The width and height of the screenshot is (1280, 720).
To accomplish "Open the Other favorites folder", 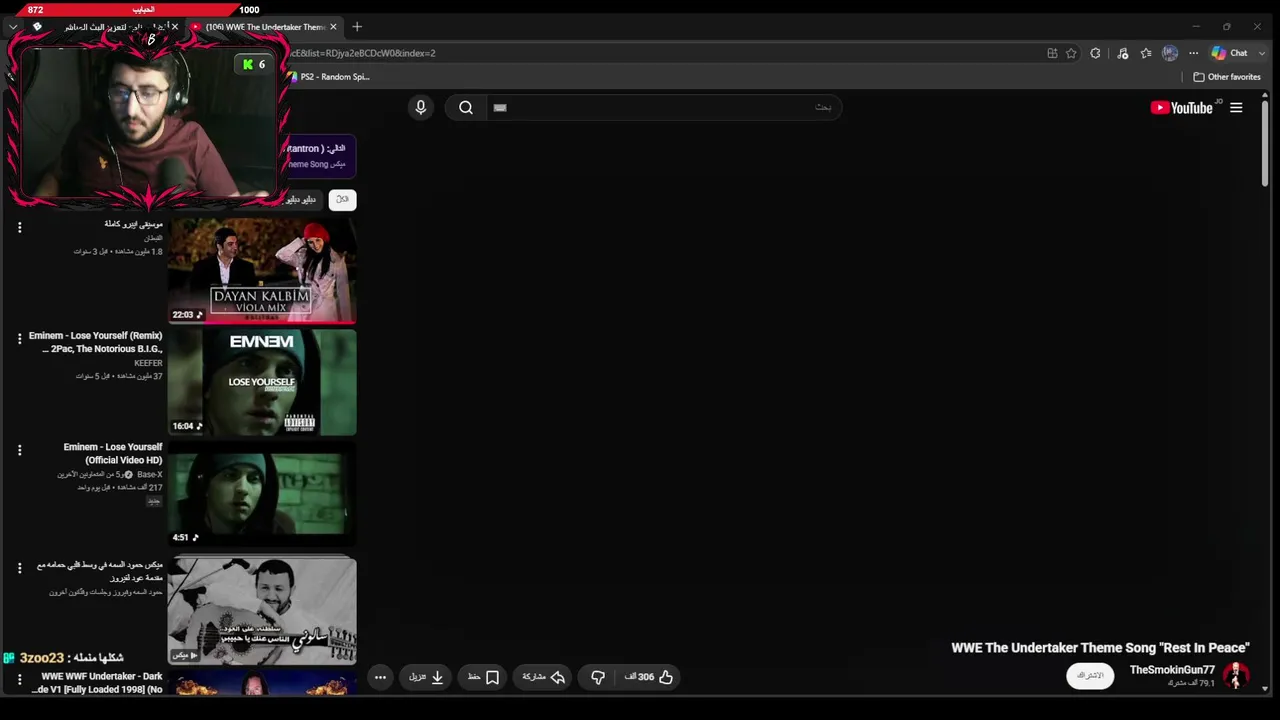I will (1227, 77).
